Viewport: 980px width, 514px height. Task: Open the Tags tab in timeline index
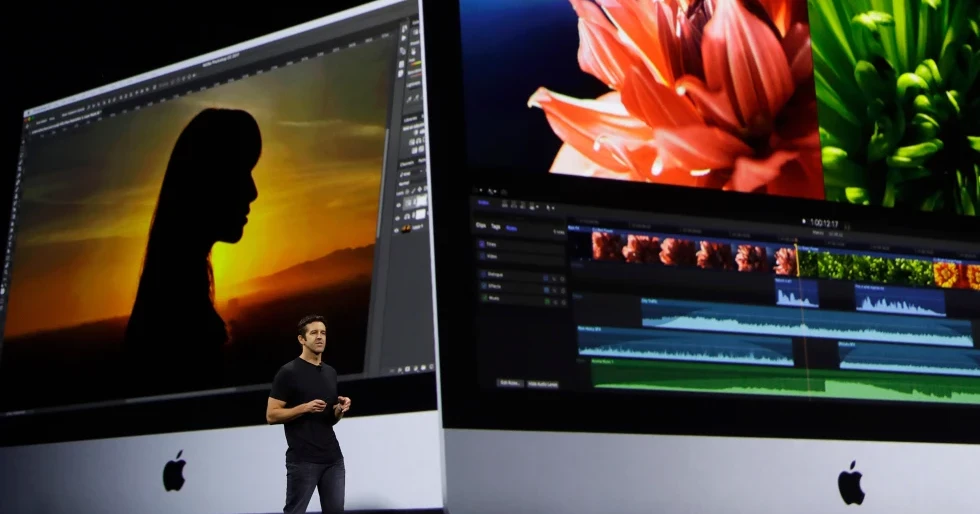[496, 226]
